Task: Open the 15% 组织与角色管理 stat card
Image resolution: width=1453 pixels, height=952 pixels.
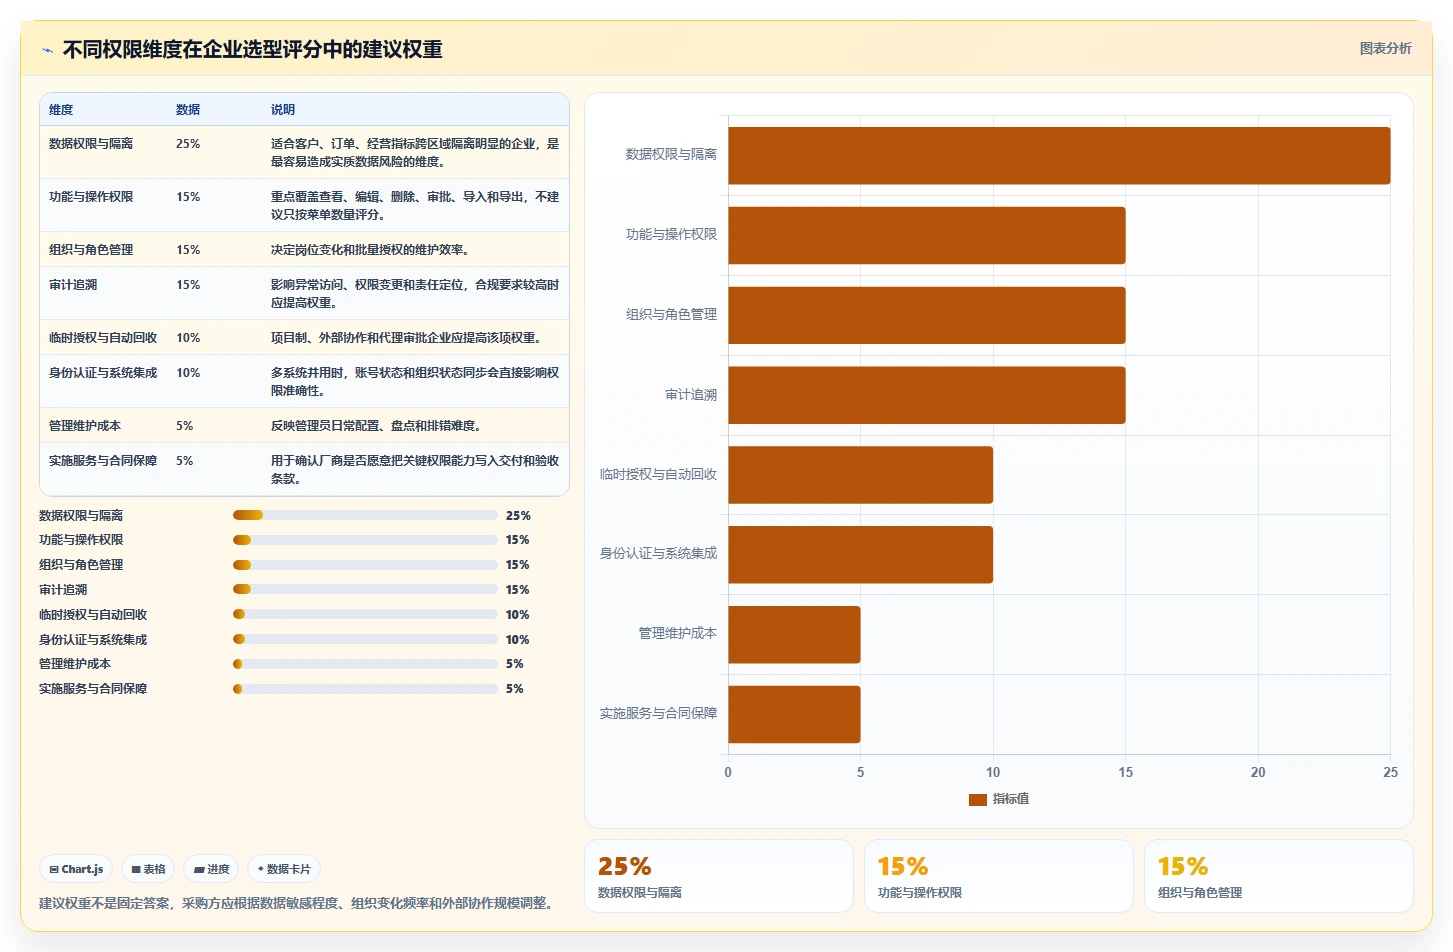Action: coord(1279,876)
